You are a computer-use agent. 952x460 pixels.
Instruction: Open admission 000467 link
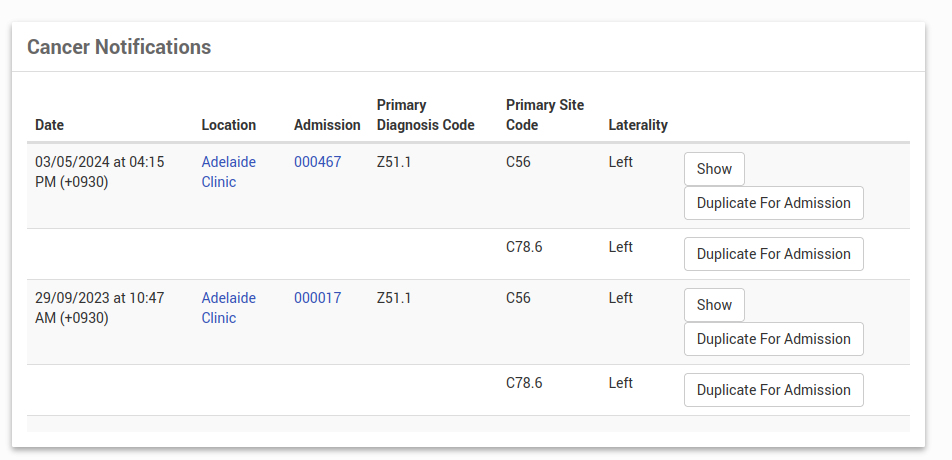317,162
